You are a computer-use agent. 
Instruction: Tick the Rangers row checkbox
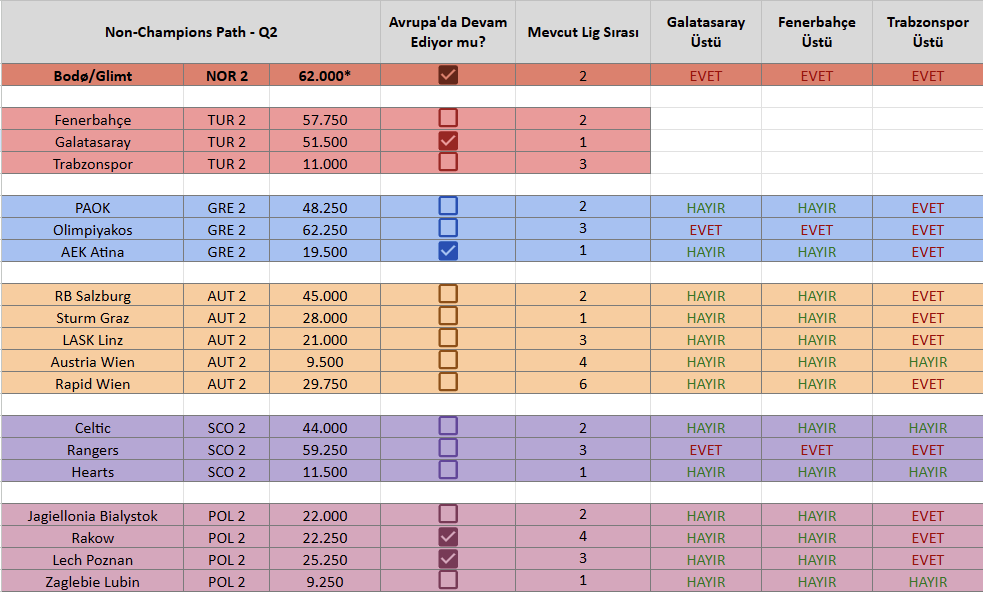tap(448, 448)
